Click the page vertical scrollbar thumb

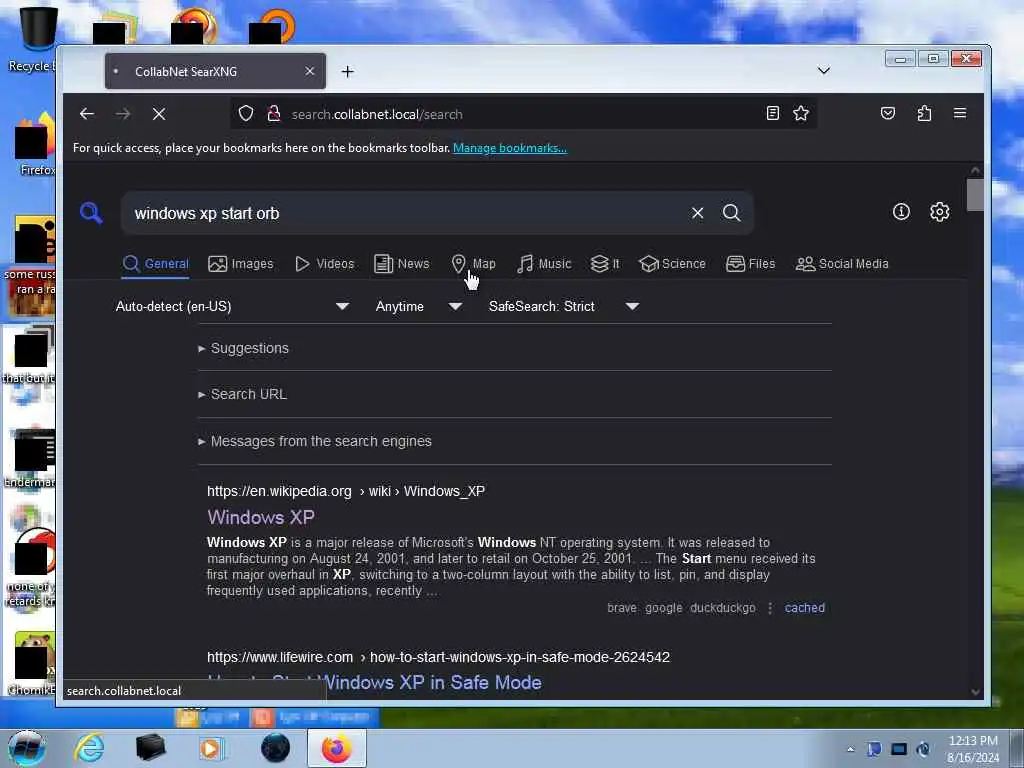pos(975,195)
